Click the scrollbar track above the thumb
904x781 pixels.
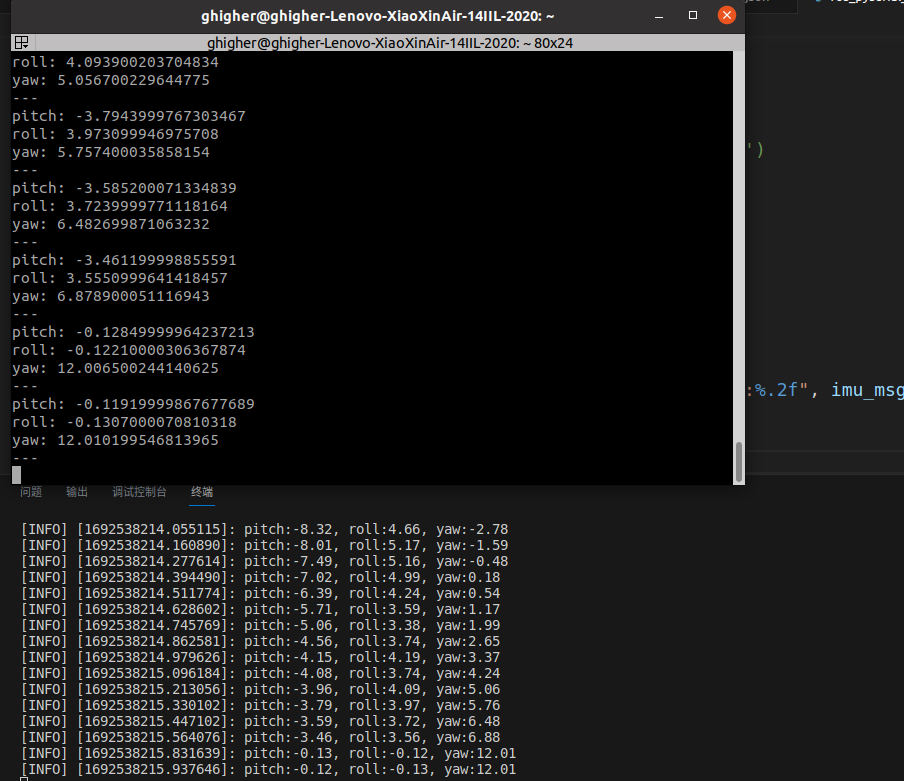(x=739, y=250)
